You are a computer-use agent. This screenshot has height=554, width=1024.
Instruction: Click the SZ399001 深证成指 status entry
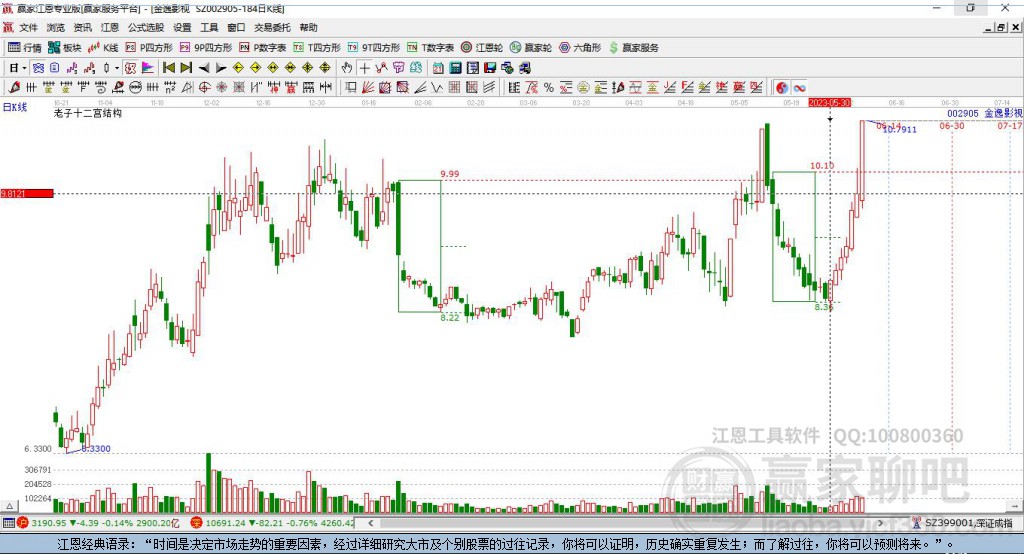(x=963, y=523)
